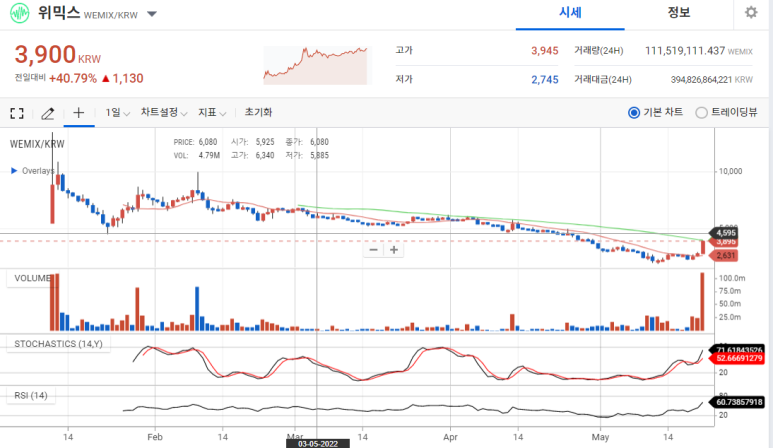The width and height of the screenshot is (773, 448).
Task: Select the 트레이딩뷰 radio button
Action: (x=701, y=113)
